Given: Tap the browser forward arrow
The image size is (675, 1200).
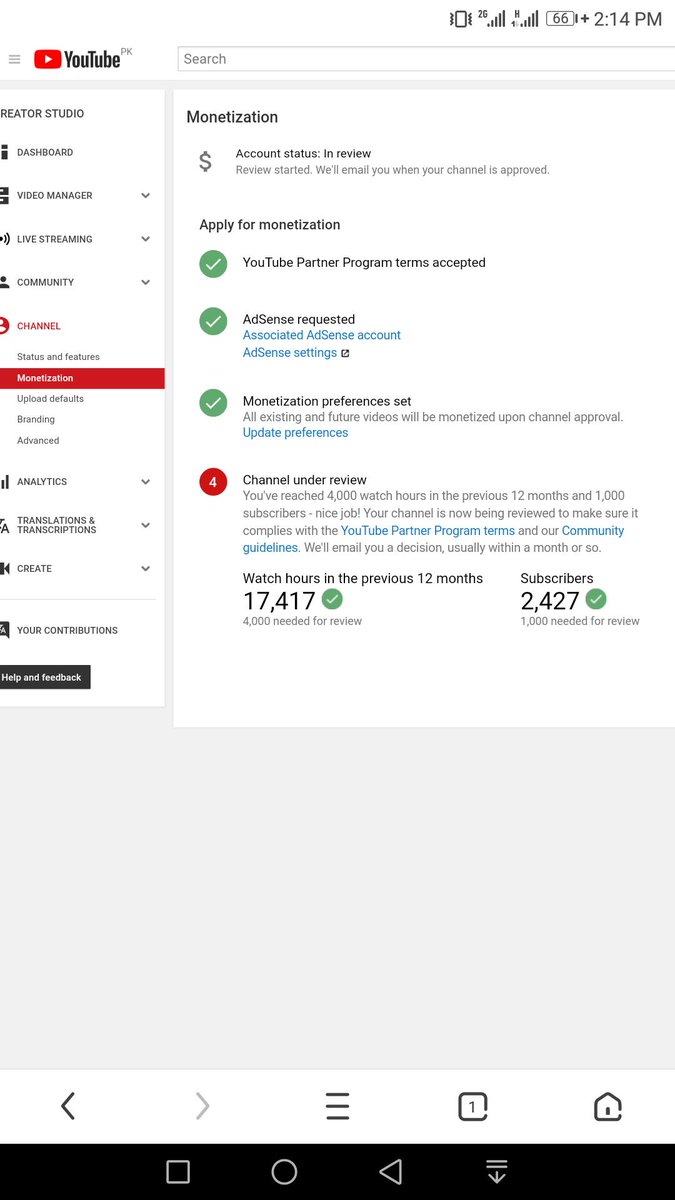Looking at the screenshot, I should (203, 1105).
